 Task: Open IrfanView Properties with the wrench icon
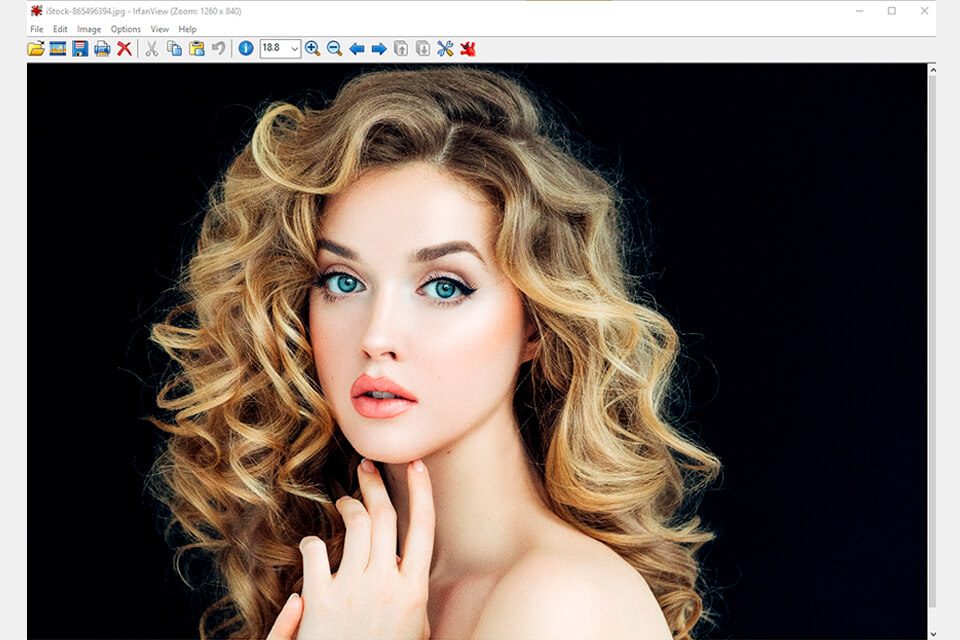[x=447, y=47]
